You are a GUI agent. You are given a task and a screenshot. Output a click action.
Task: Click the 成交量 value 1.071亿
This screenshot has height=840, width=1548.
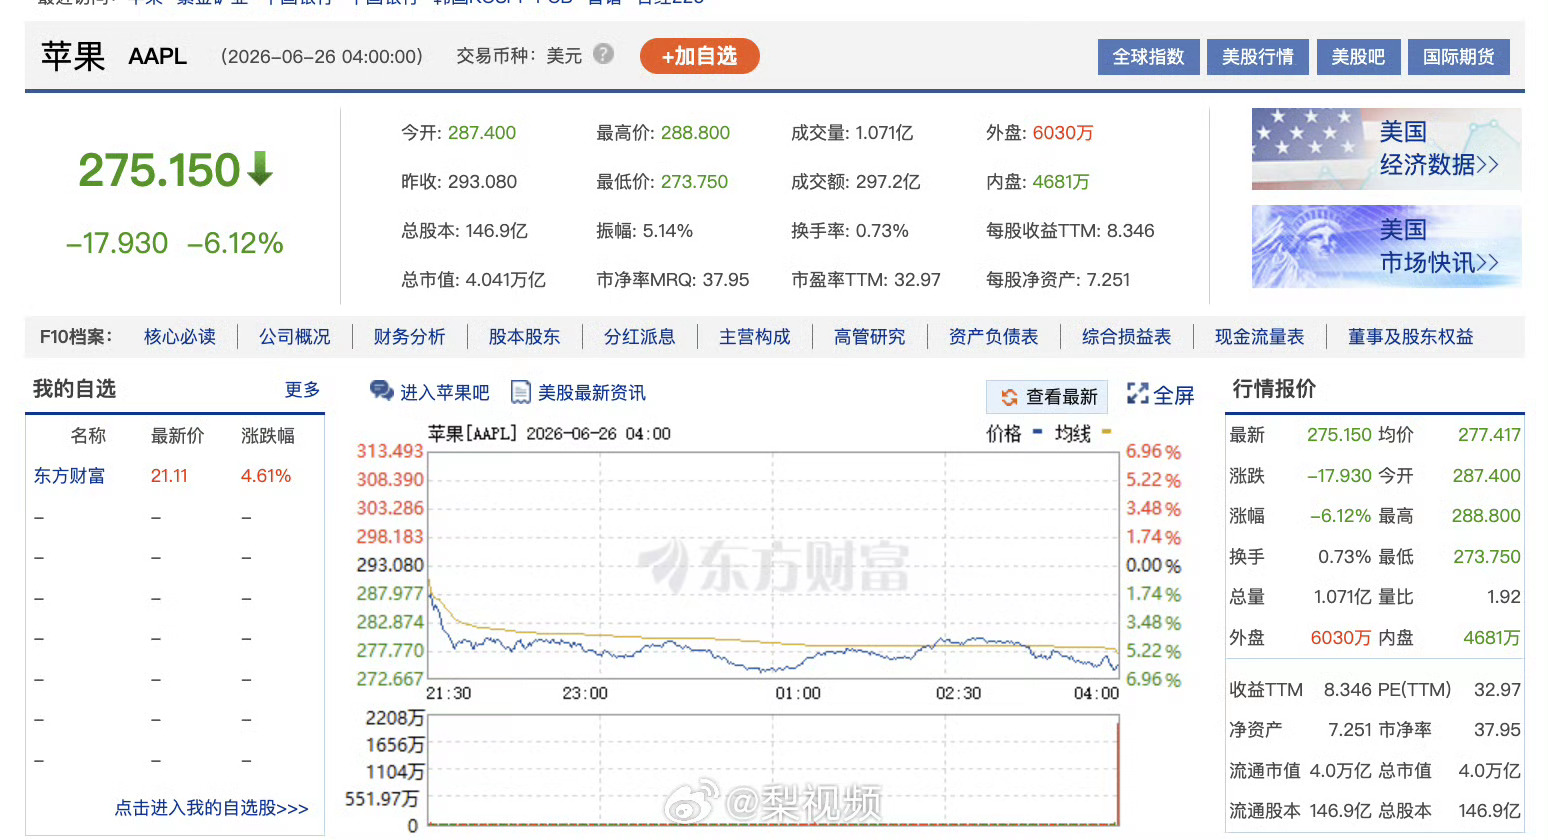point(884,133)
